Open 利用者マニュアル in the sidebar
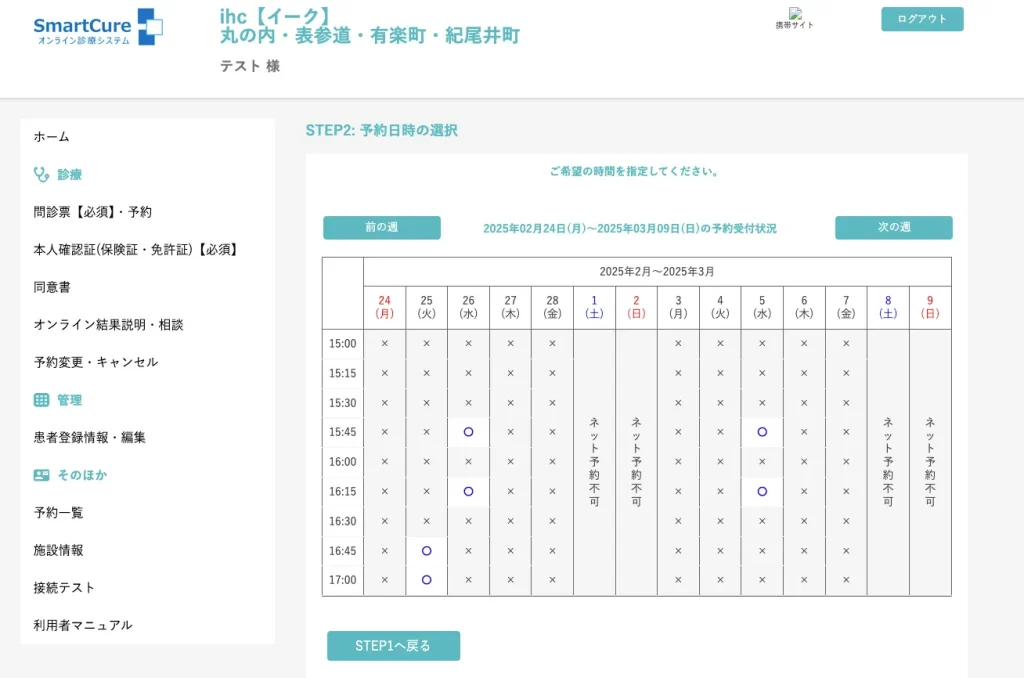Screen dimensions: 1024x678 (x=83, y=625)
